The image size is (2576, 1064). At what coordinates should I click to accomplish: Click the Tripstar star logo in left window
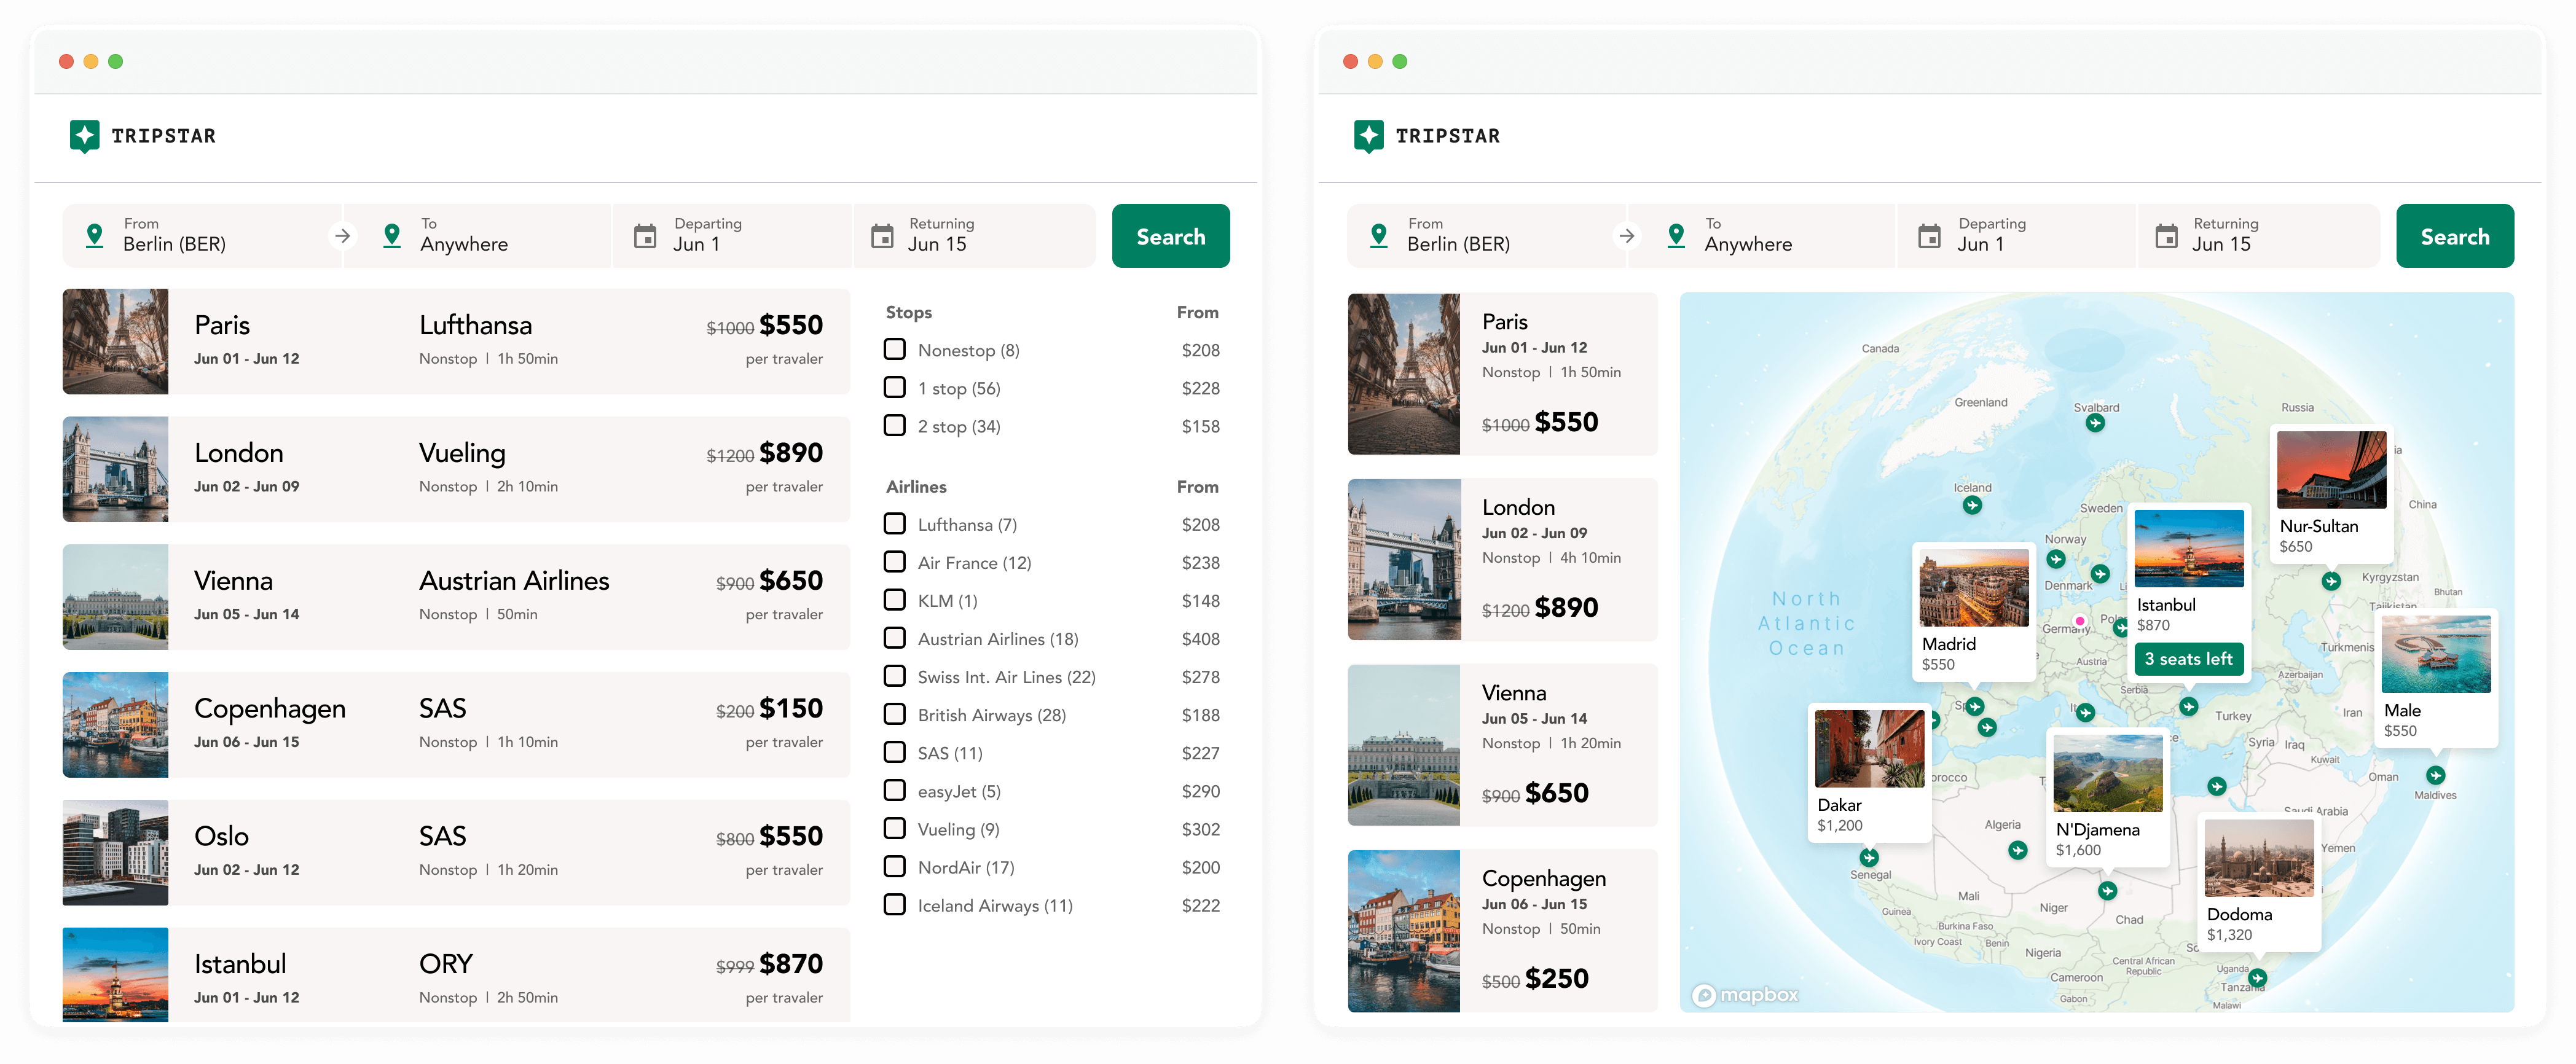(85, 136)
